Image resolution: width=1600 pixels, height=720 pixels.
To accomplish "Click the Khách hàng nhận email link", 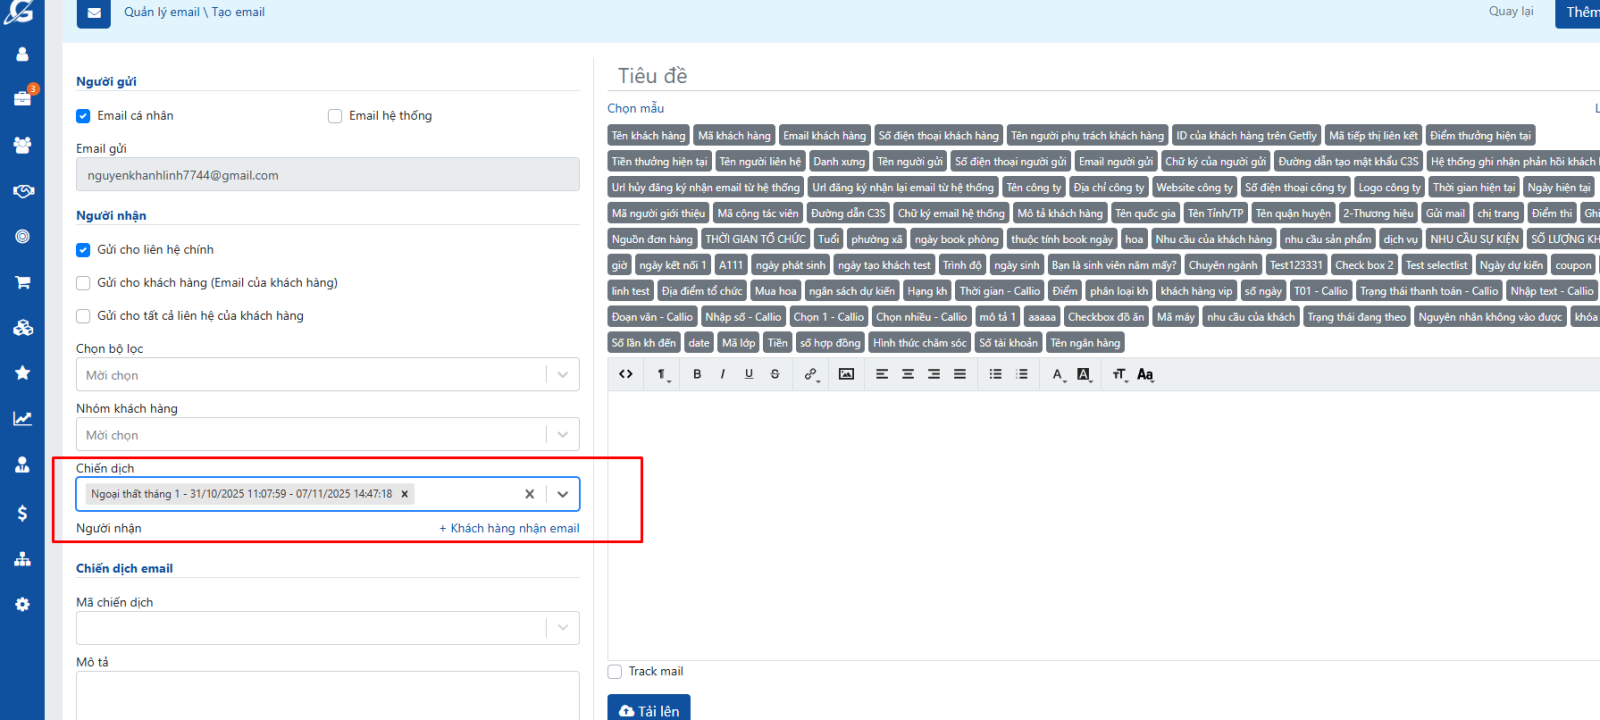I will (509, 528).
